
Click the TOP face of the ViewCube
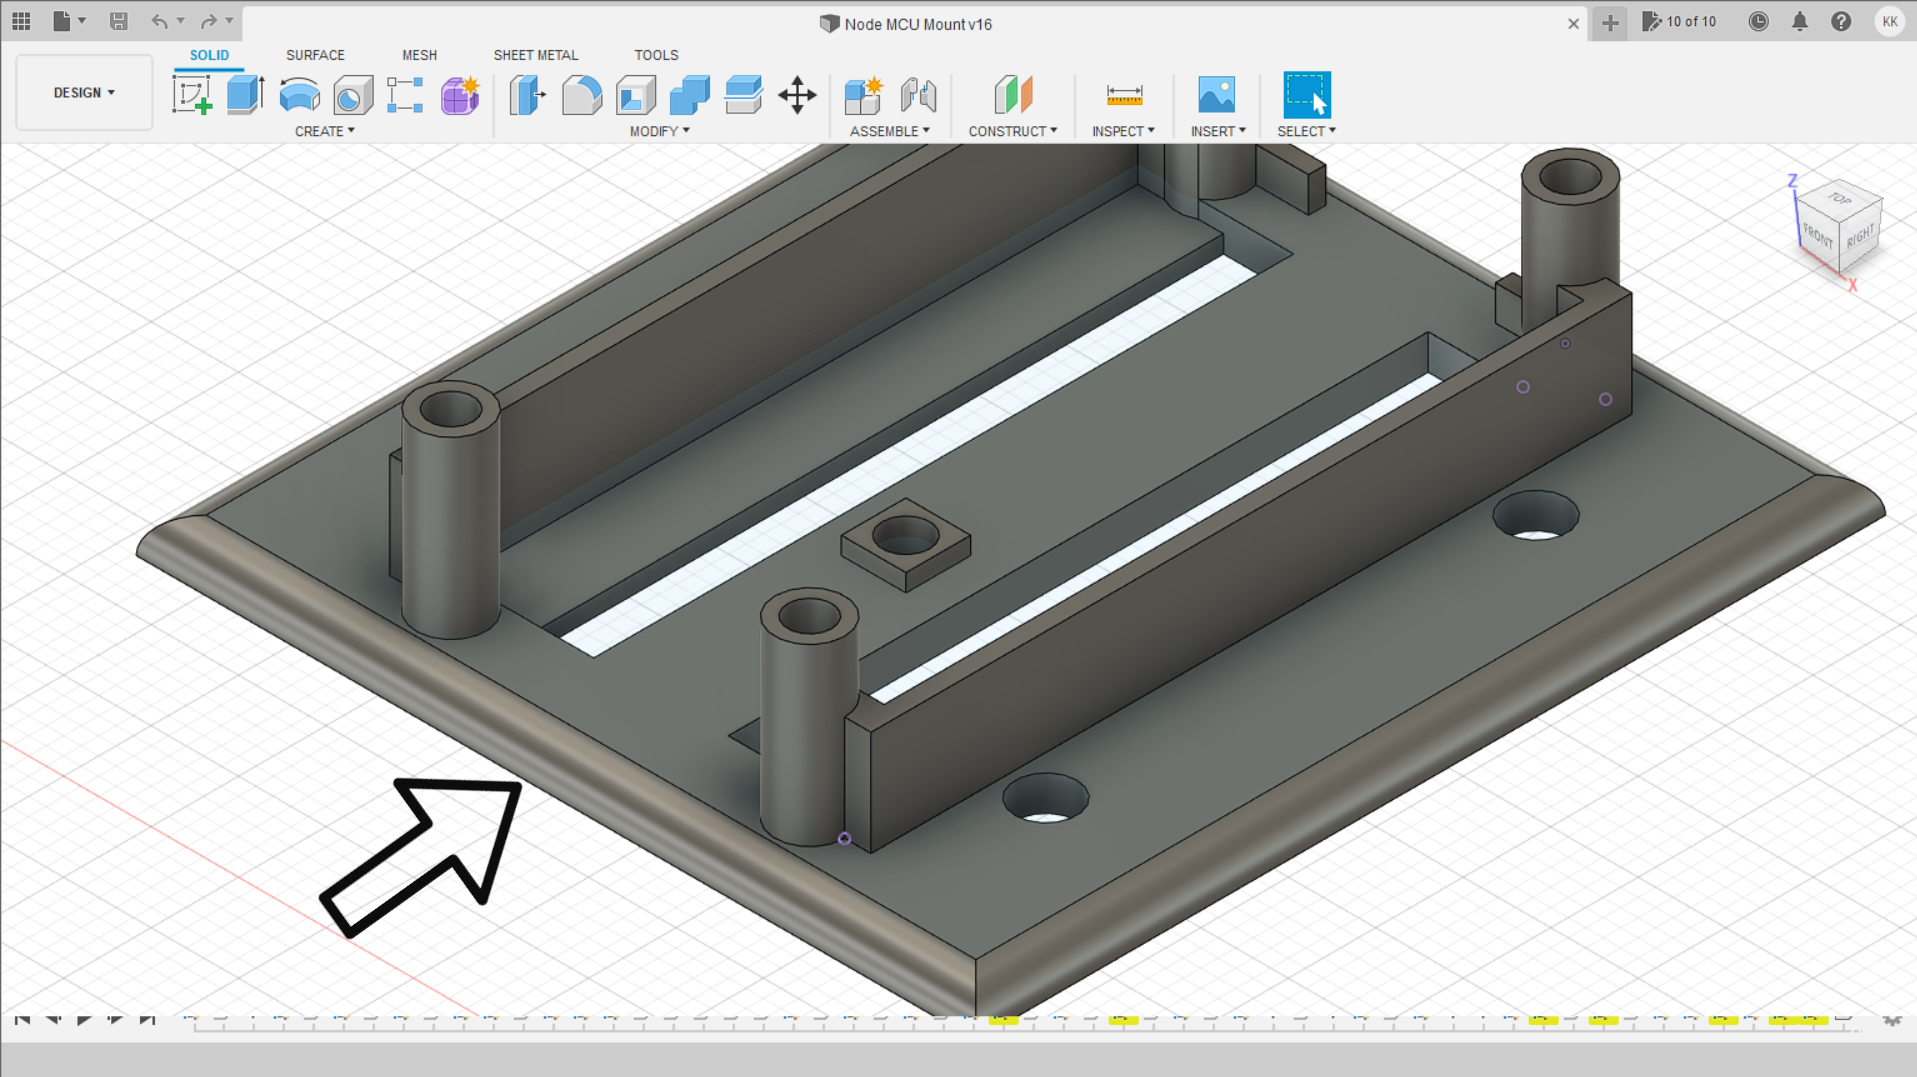(1838, 200)
